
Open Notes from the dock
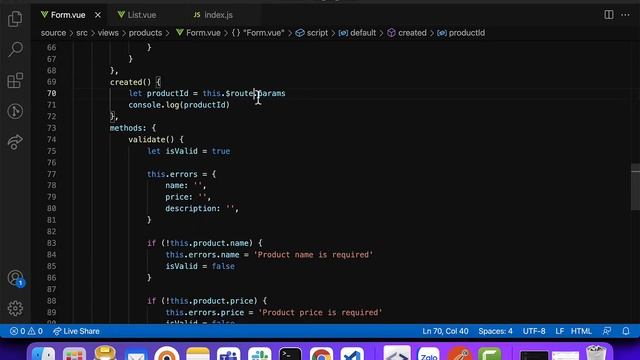[198, 353]
